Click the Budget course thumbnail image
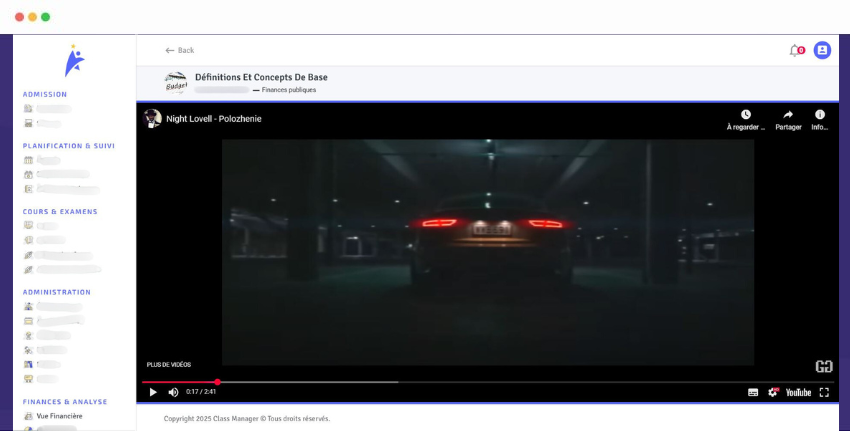 [176, 83]
